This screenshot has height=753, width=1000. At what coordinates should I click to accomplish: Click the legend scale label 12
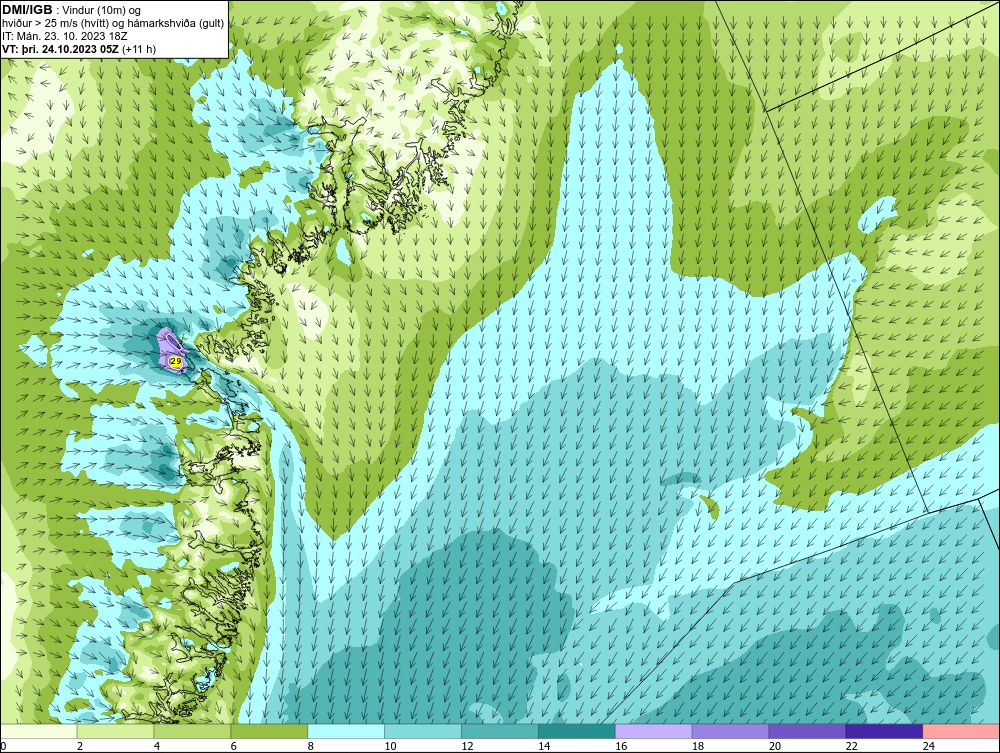click(467, 746)
